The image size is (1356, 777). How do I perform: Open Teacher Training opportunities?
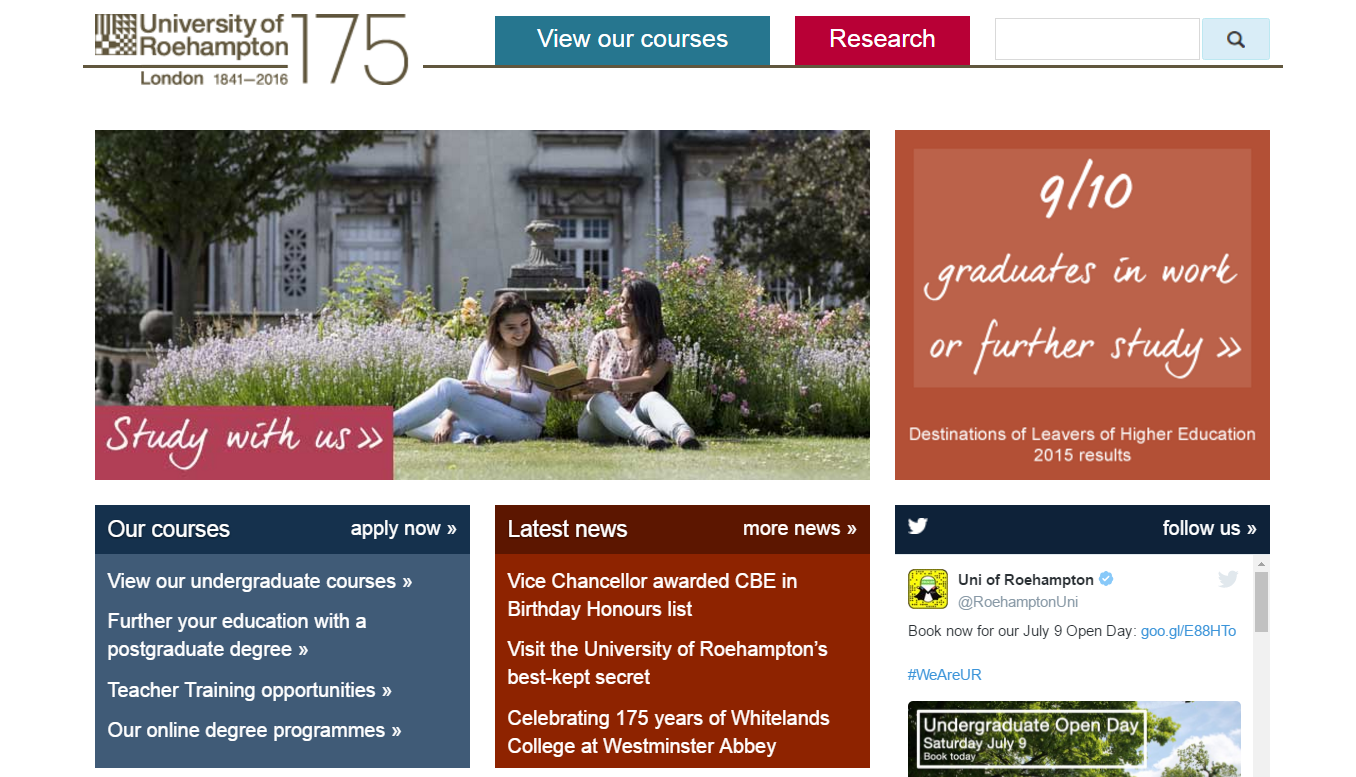point(249,690)
